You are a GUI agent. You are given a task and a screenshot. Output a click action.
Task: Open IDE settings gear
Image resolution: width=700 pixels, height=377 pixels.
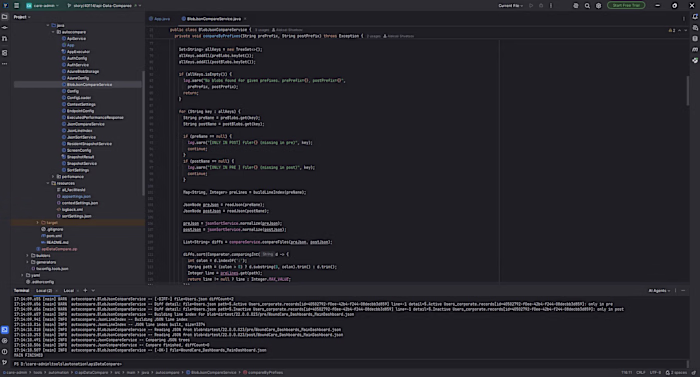[598, 5]
